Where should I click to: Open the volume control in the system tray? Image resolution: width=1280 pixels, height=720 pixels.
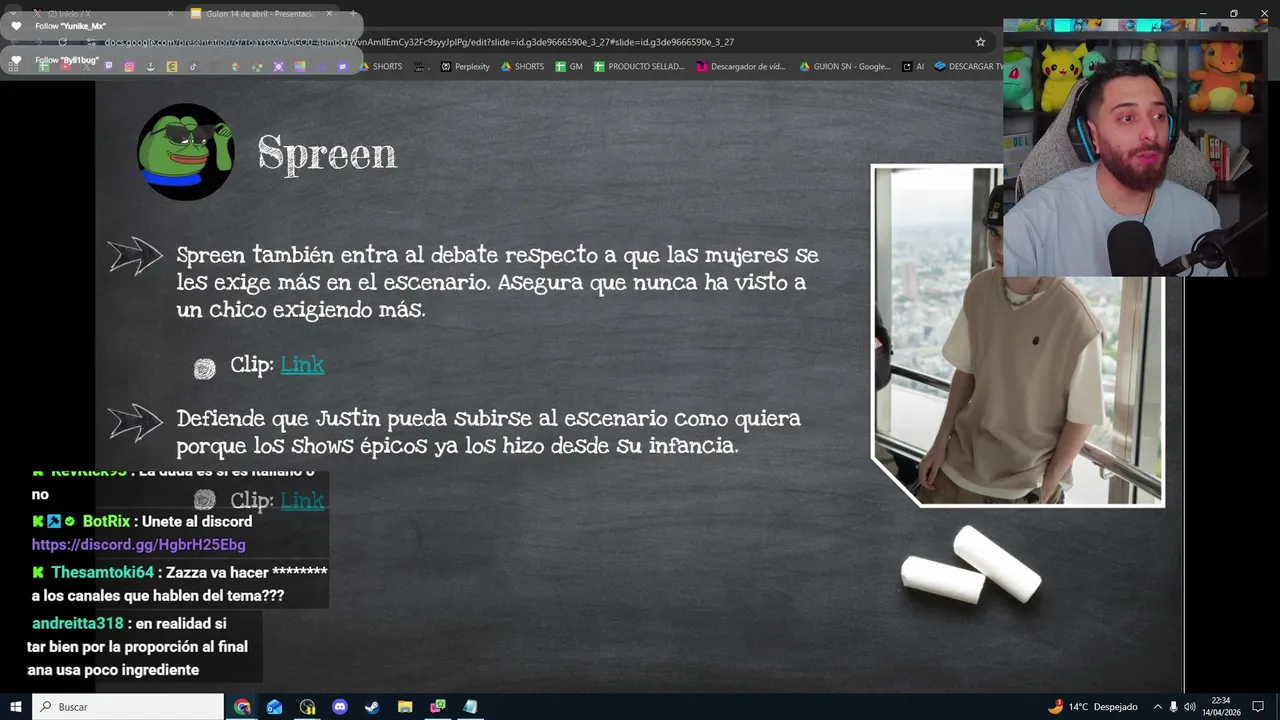(x=1190, y=707)
